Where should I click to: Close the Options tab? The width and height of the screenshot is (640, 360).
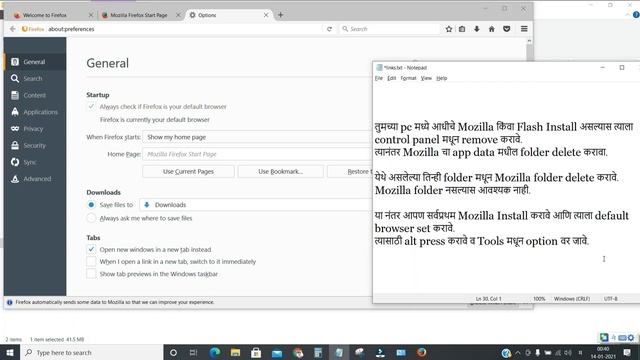266,15
